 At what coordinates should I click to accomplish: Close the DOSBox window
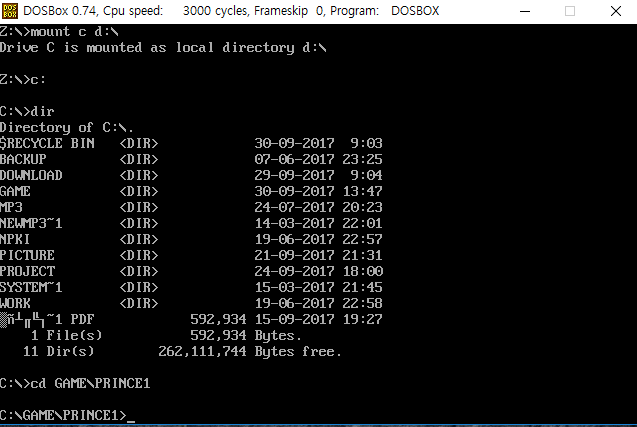(616, 11)
